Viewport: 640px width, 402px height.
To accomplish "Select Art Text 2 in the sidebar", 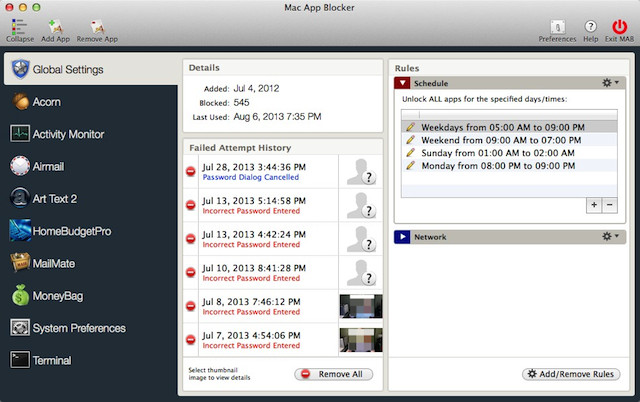I will coord(91,198).
